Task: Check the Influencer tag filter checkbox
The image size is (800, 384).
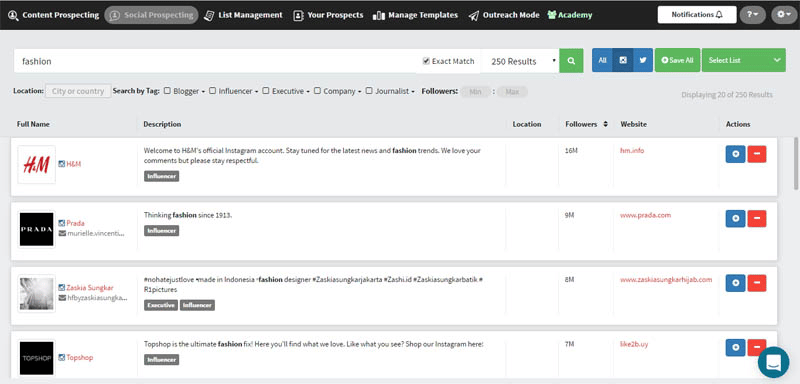Action: pyautogui.click(x=212, y=91)
